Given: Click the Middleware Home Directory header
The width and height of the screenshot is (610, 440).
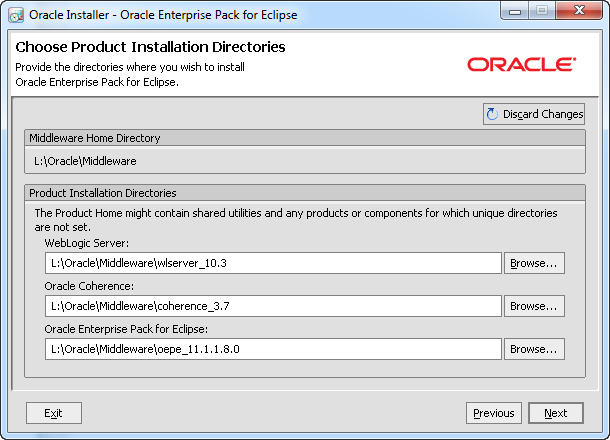Looking at the screenshot, I should click(305, 138).
